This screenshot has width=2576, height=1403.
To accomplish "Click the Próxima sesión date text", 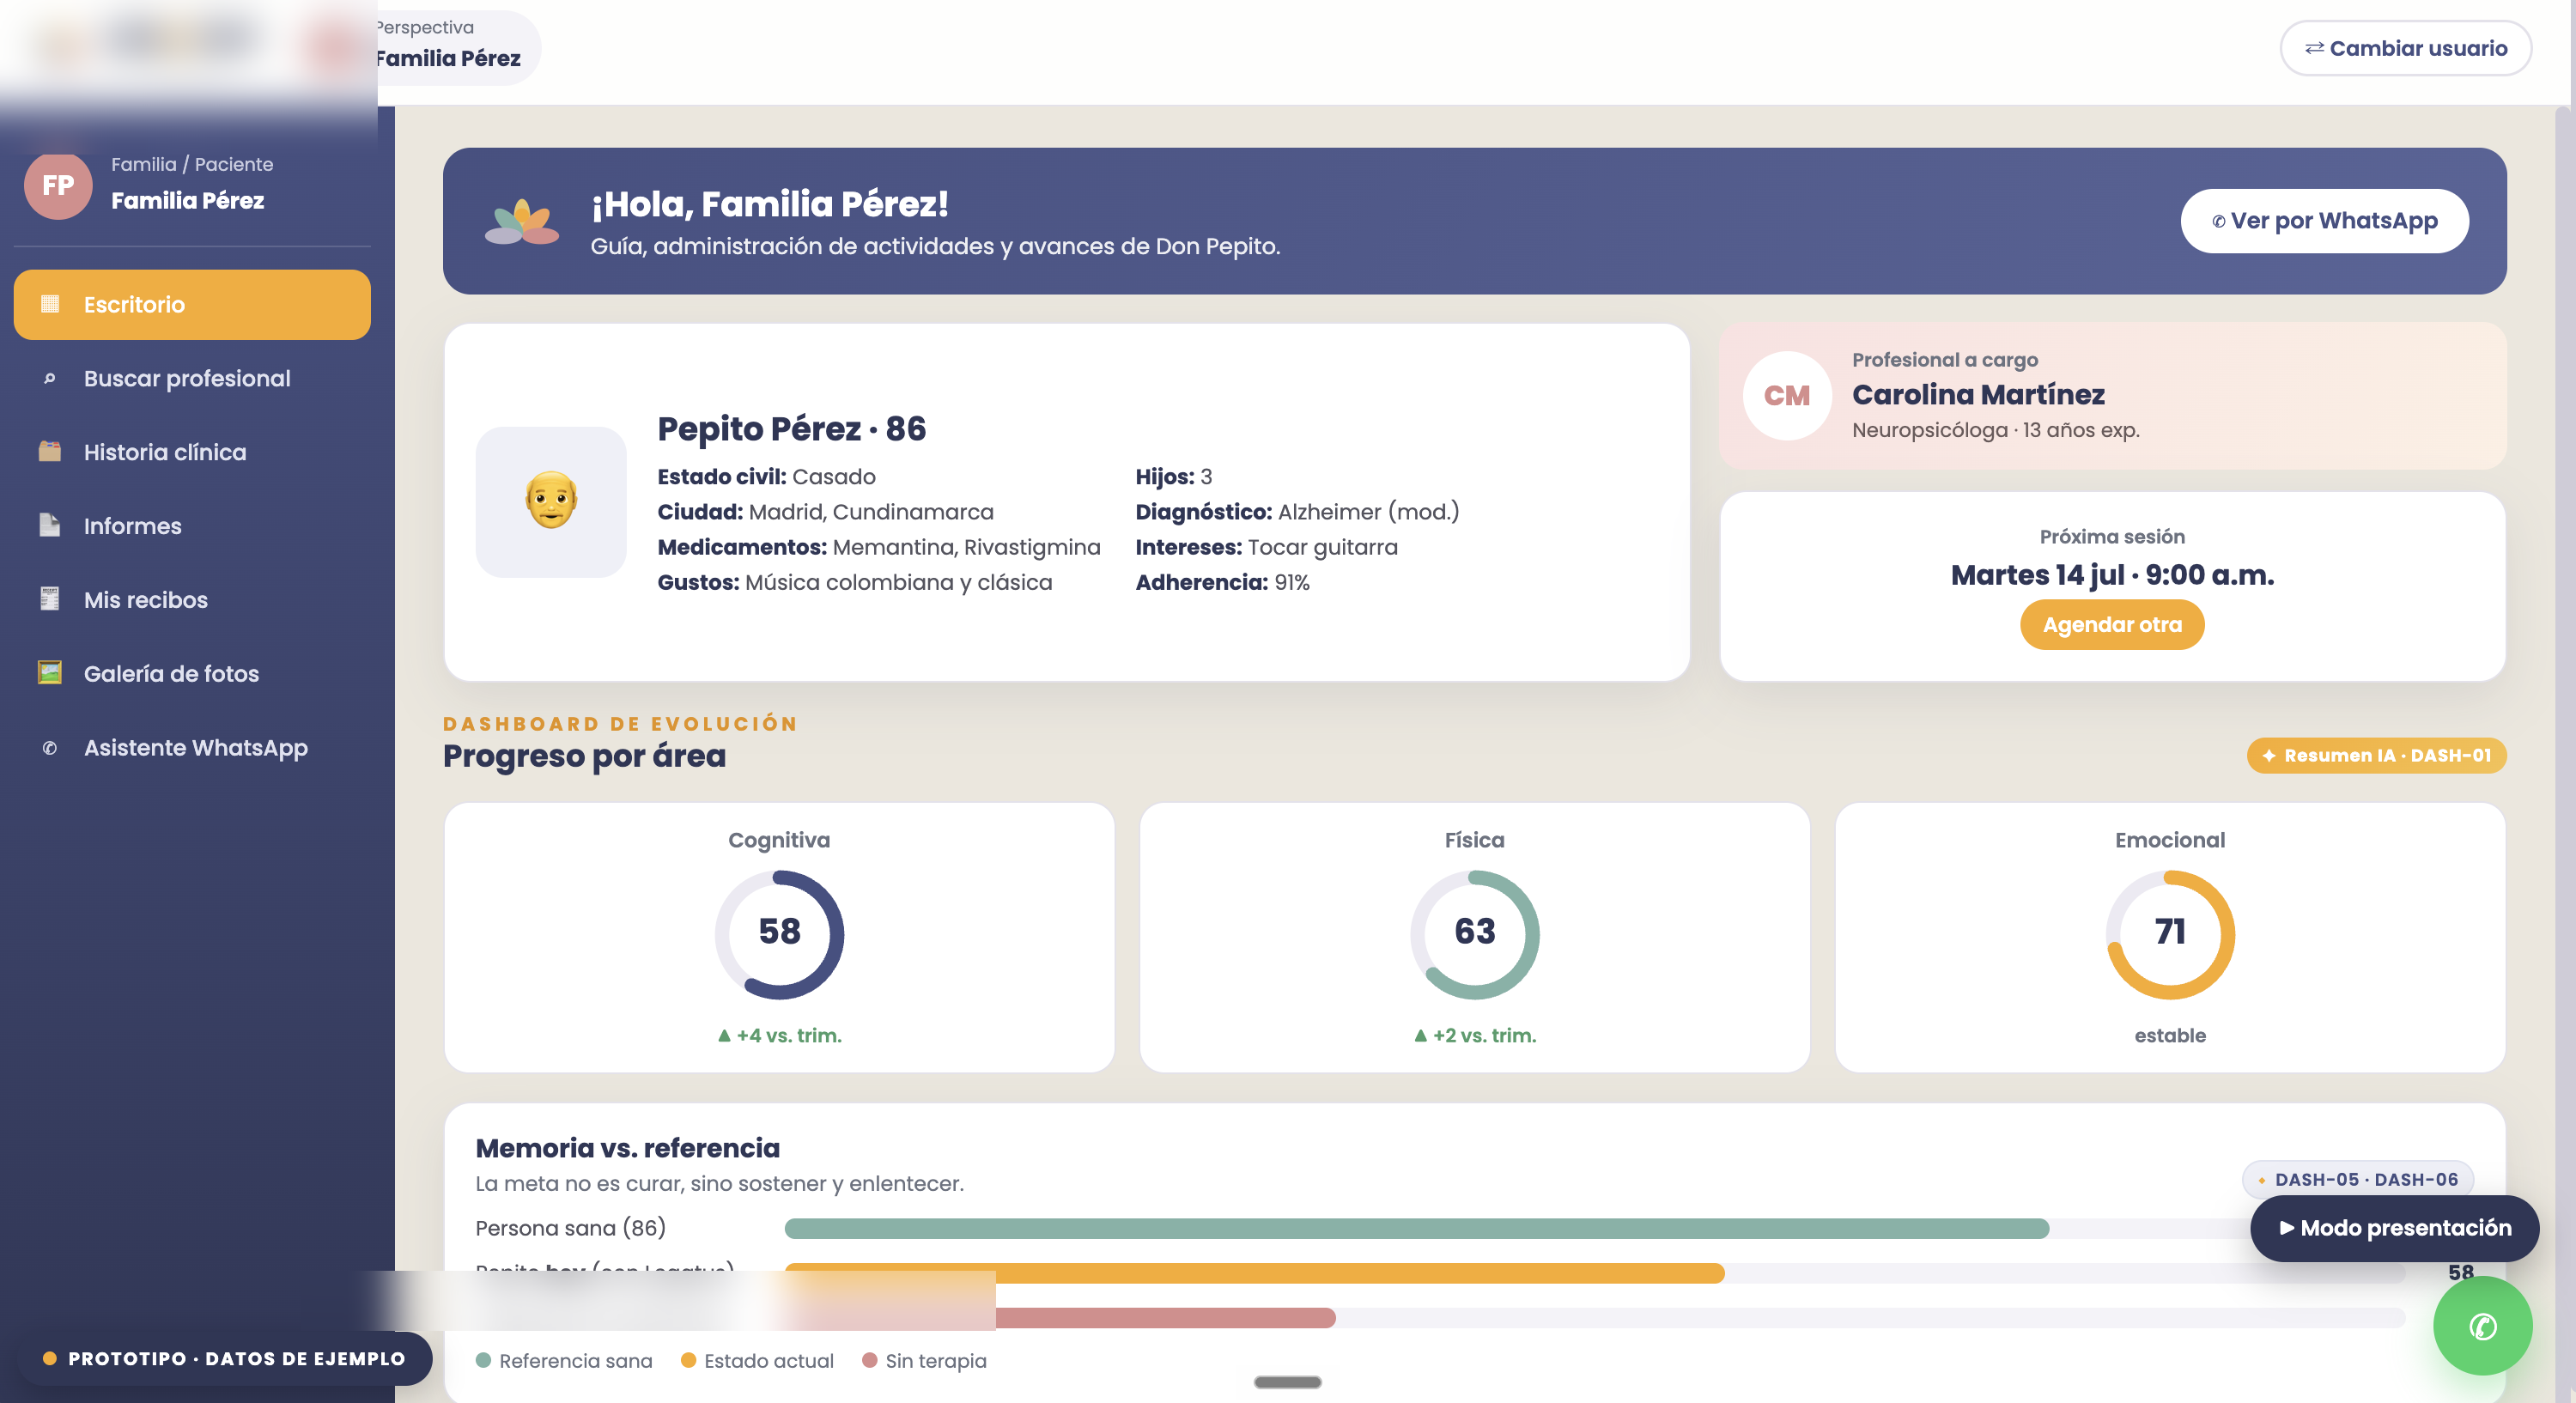I will [2112, 575].
